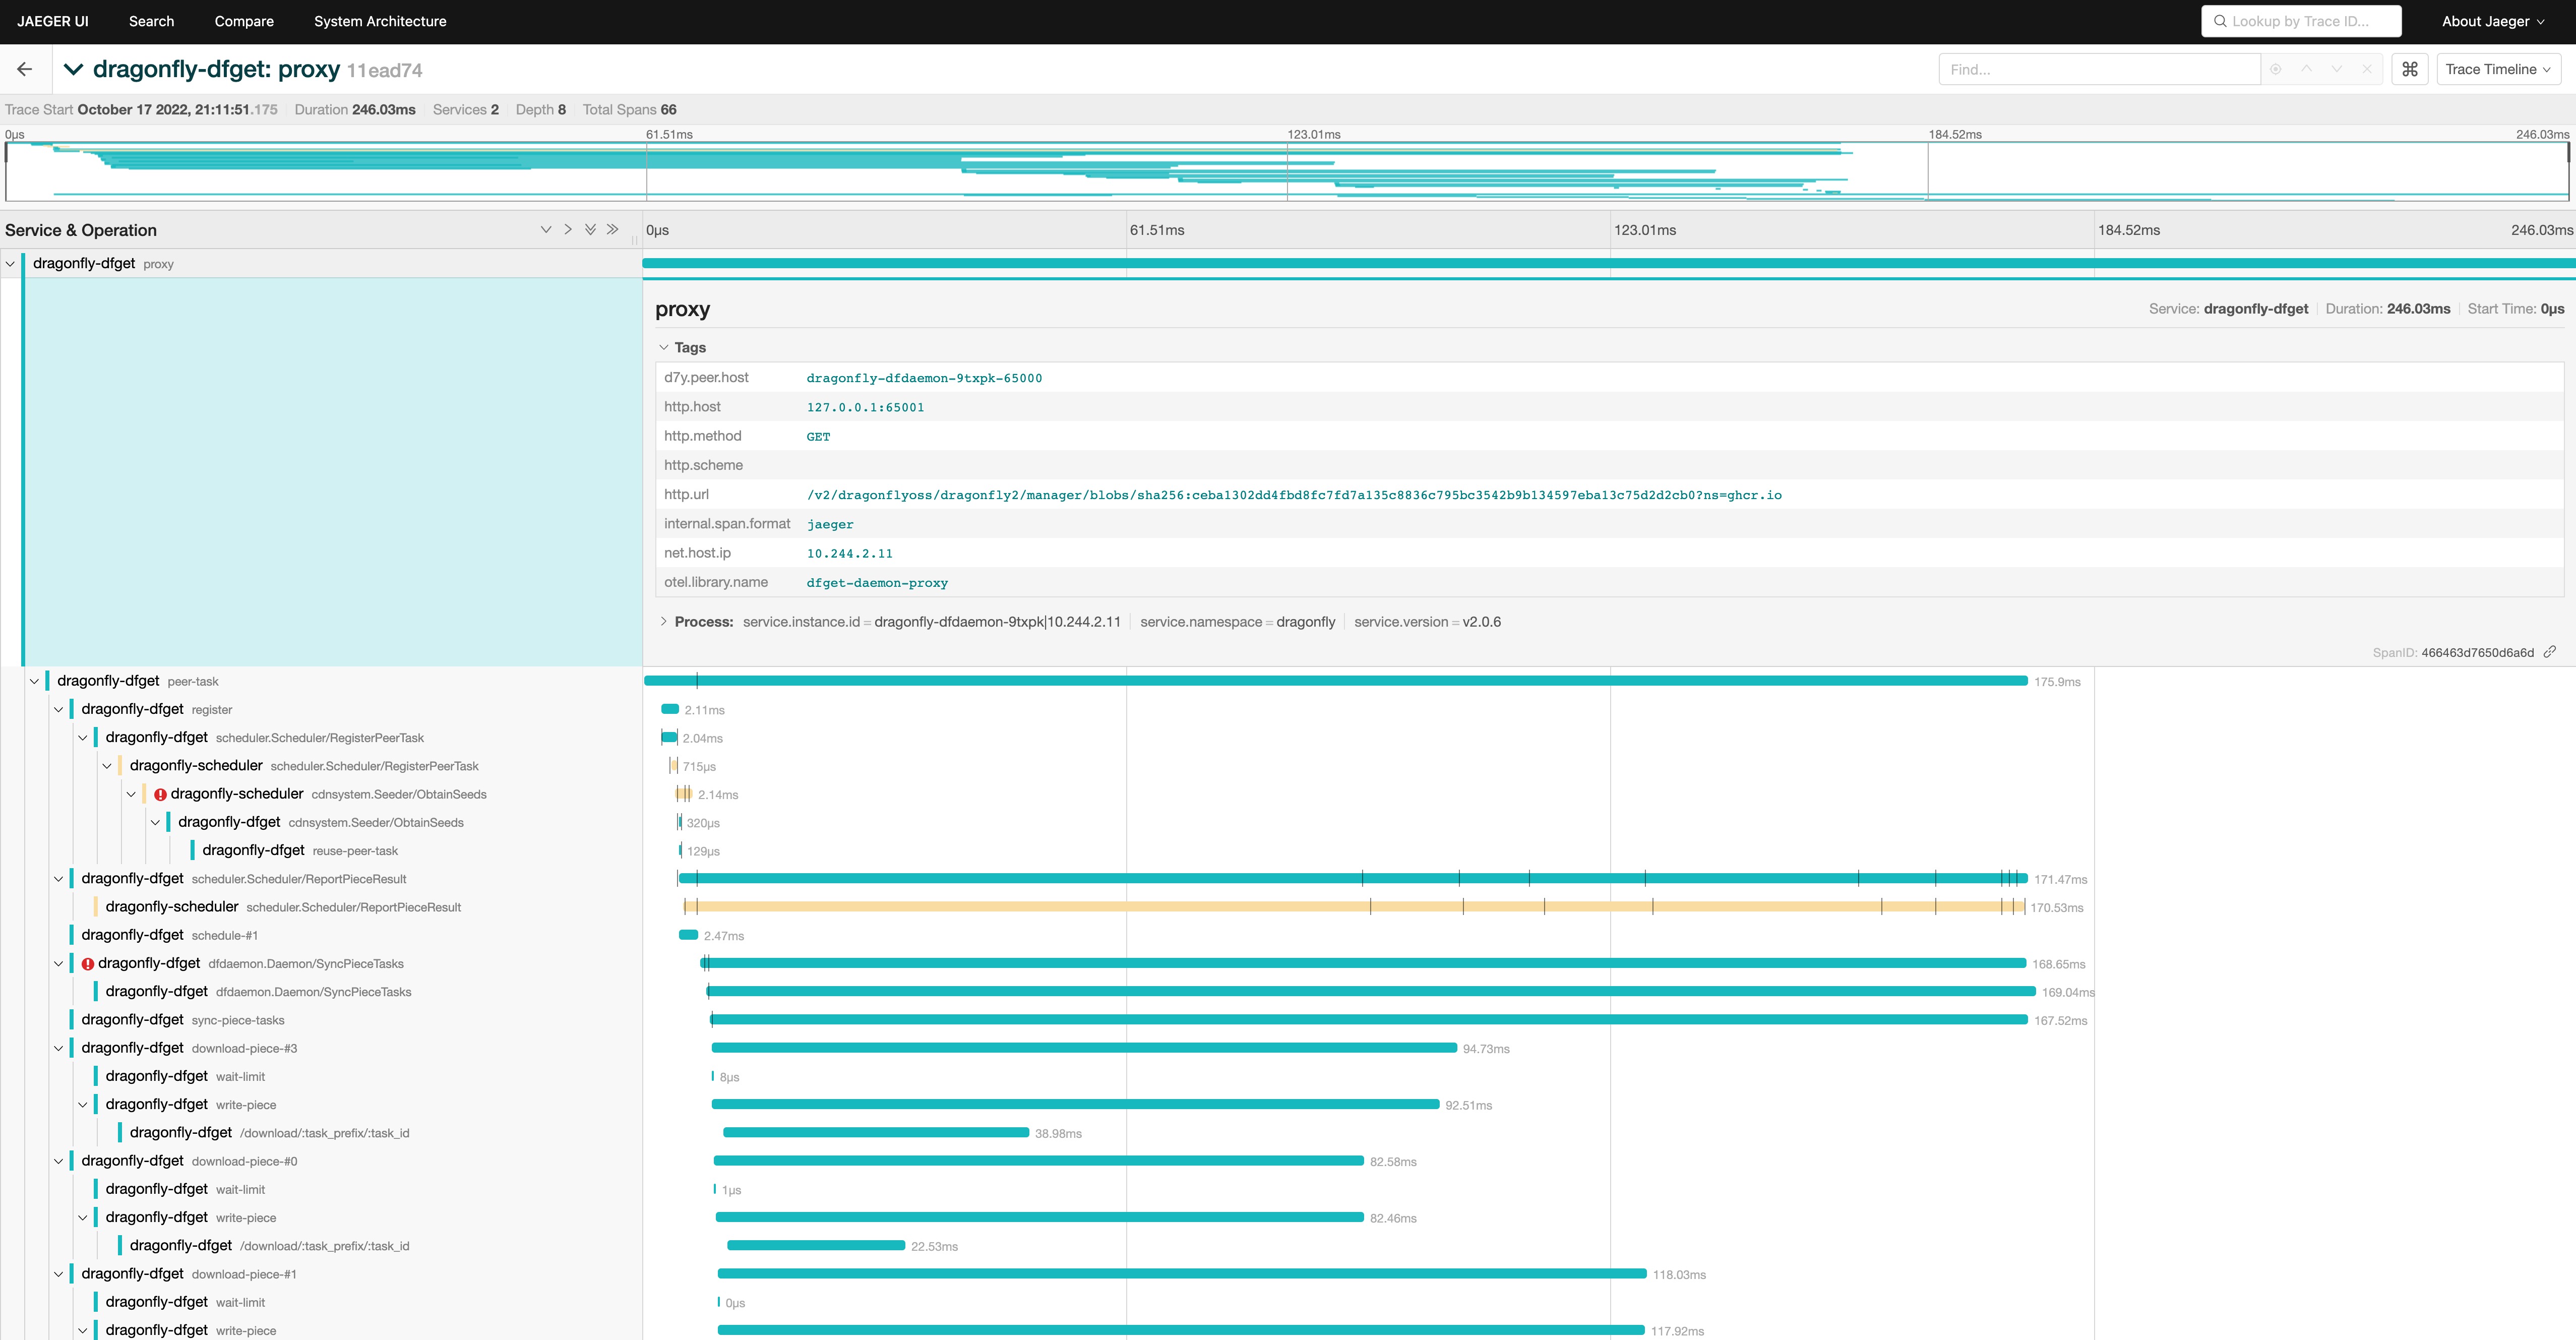Screen dimensions: 2576x1340
Task: Click the d7y.peer.host tag value
Action: (x=924, y=378)
